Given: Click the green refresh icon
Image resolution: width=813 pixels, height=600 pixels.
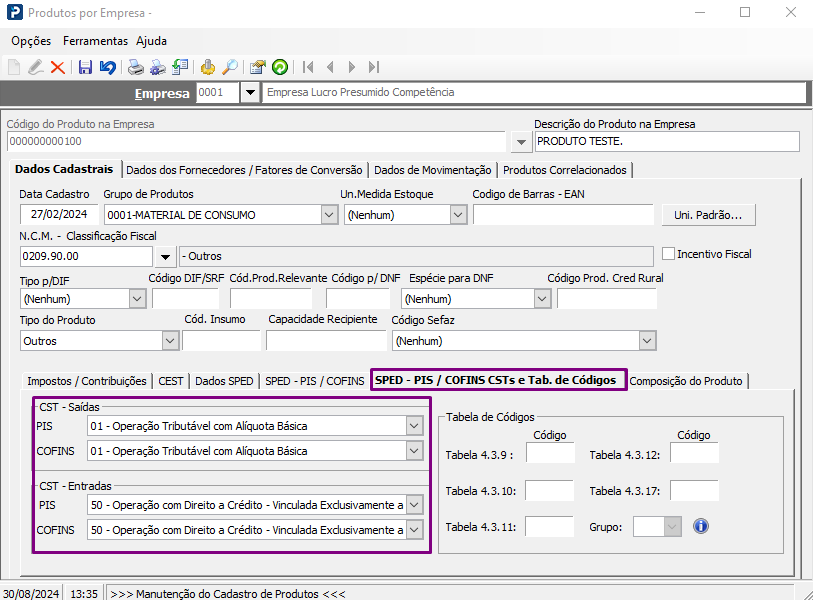Looking at the screenshot, I should tap(280, 67).
